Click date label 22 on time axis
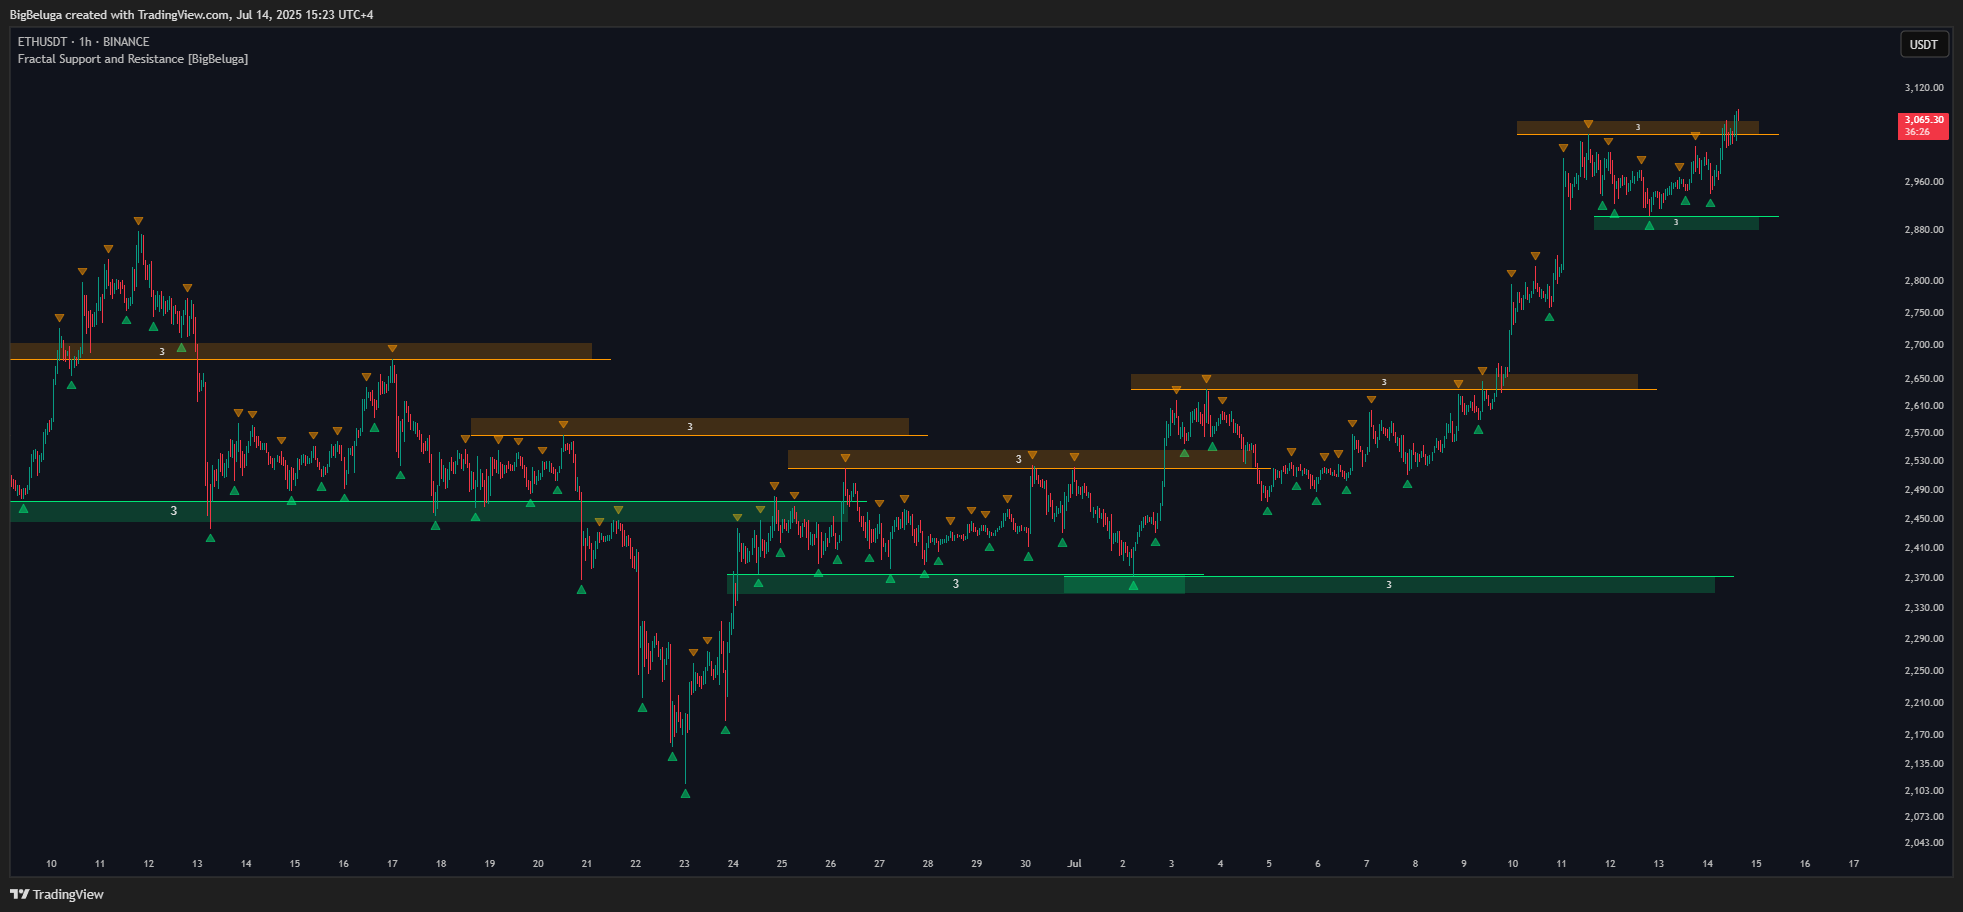The width and height of the screenshot is (1963, 912). (636, 864)
